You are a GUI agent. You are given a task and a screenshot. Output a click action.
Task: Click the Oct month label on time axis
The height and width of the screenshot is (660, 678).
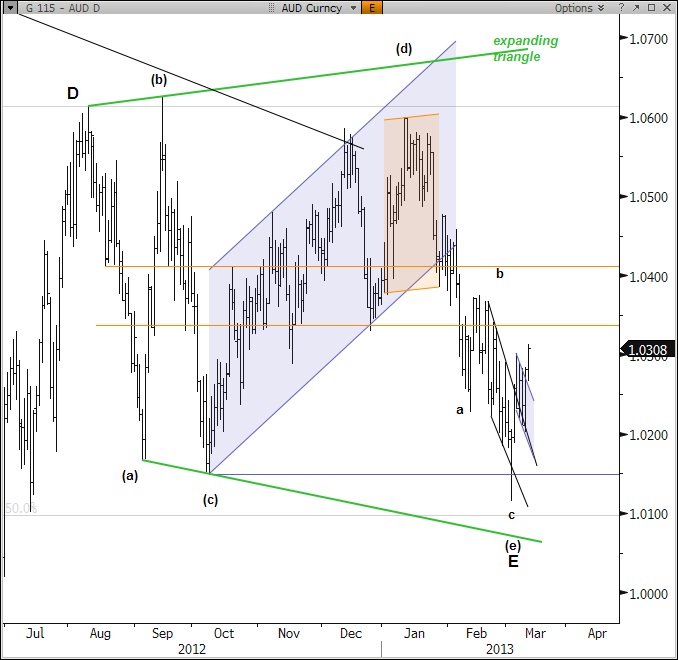(x=223, y=633)
